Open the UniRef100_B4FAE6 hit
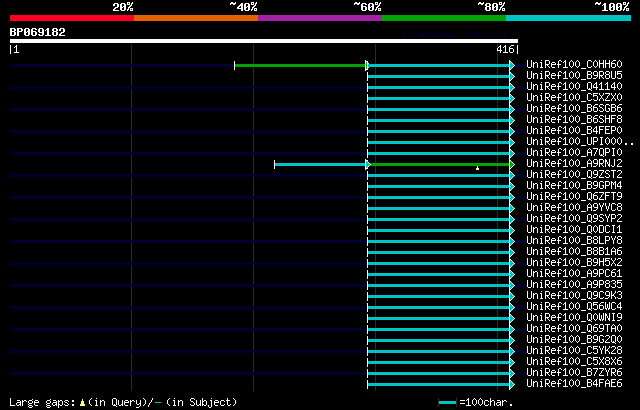Screen dimensions: 640x410 574,384
